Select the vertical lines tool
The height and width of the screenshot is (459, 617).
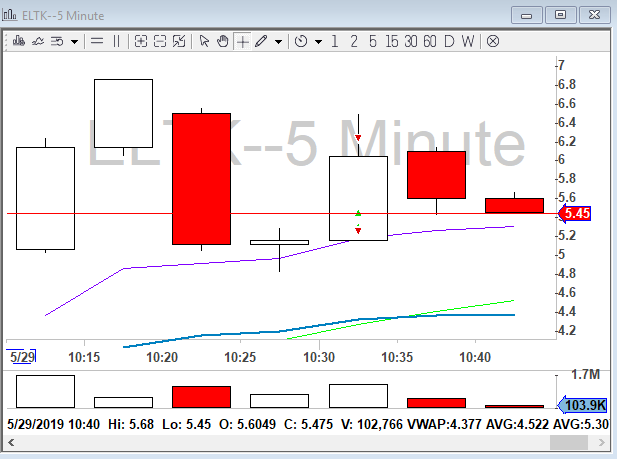[x=116, y=41]
